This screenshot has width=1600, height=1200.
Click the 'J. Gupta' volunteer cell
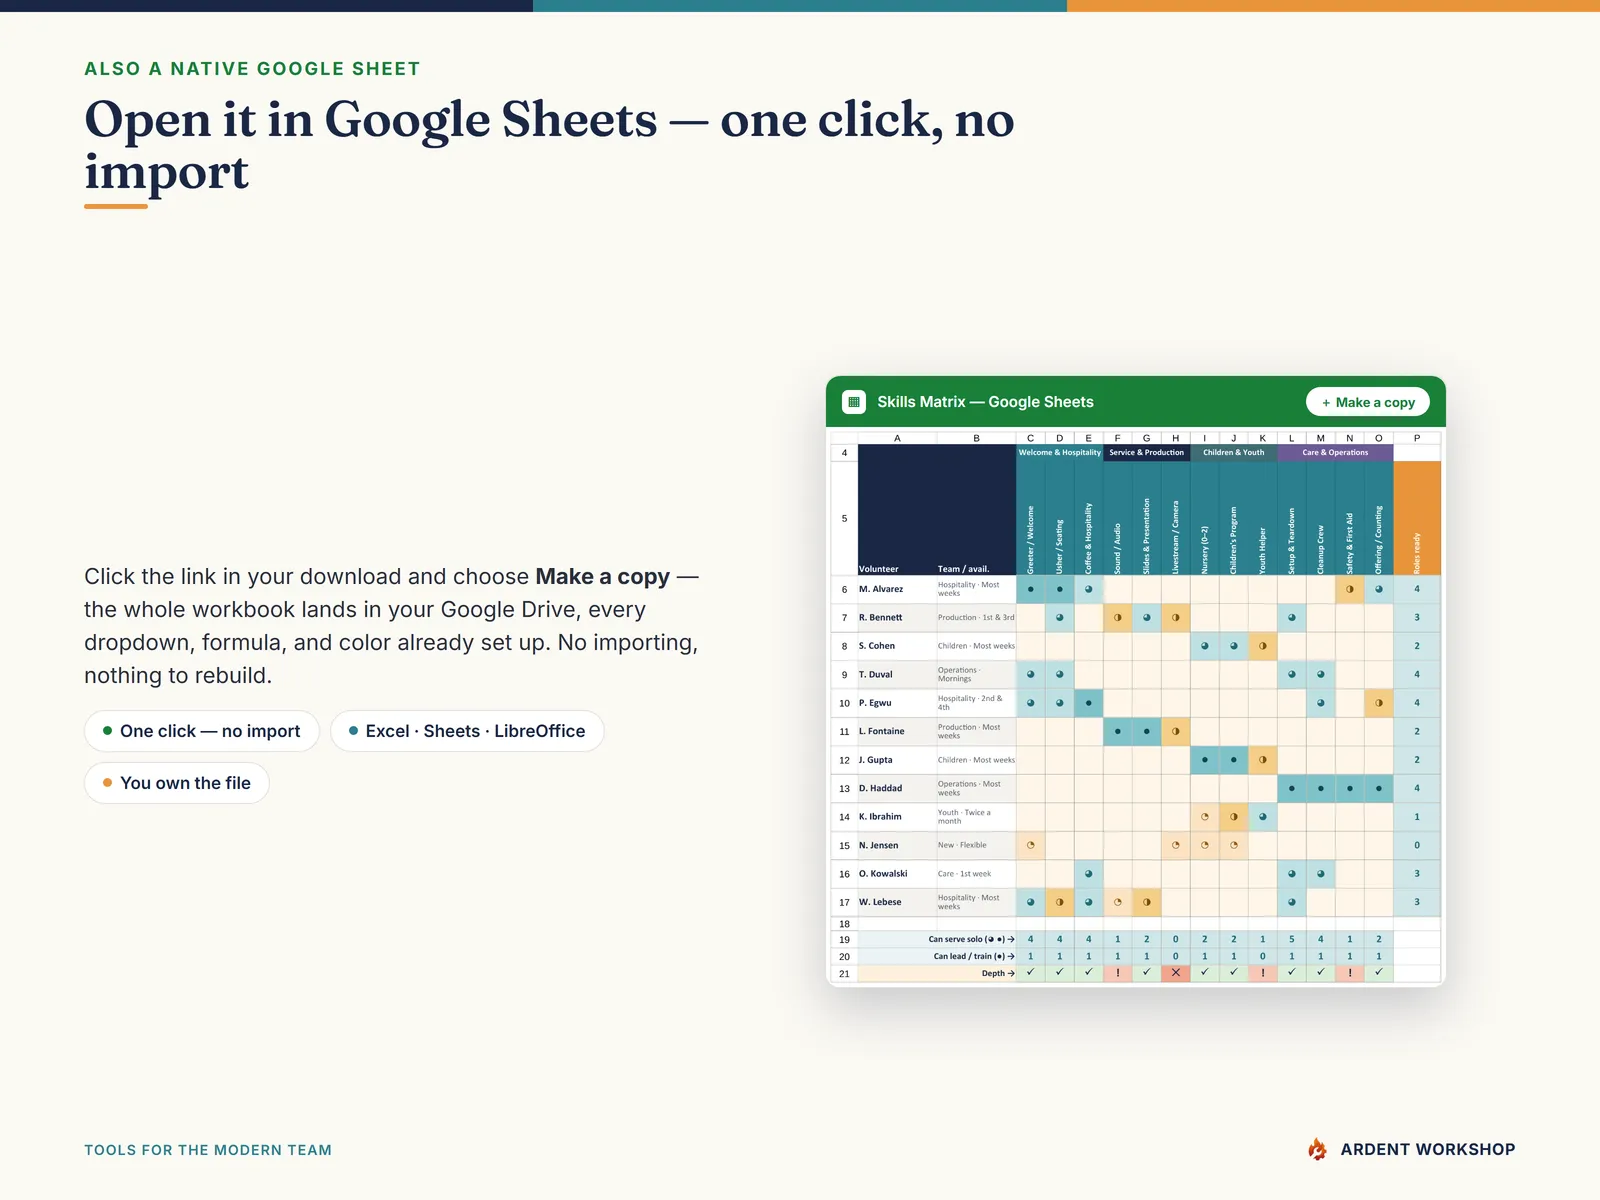click(897, 760)
